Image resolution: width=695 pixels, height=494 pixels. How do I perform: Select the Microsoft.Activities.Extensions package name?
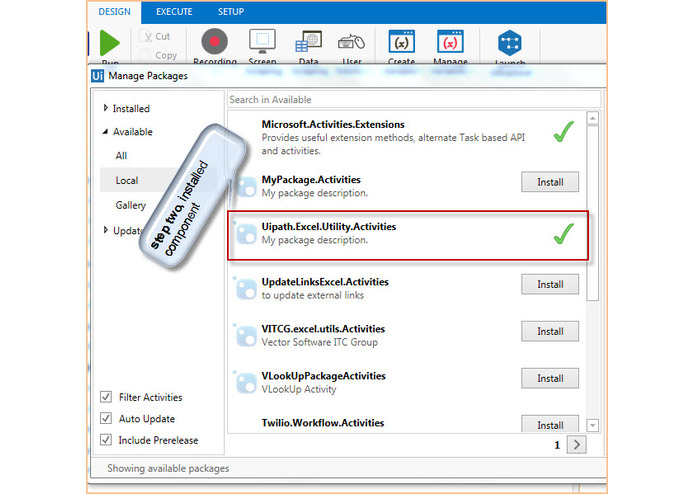click(x=333, y=124)
